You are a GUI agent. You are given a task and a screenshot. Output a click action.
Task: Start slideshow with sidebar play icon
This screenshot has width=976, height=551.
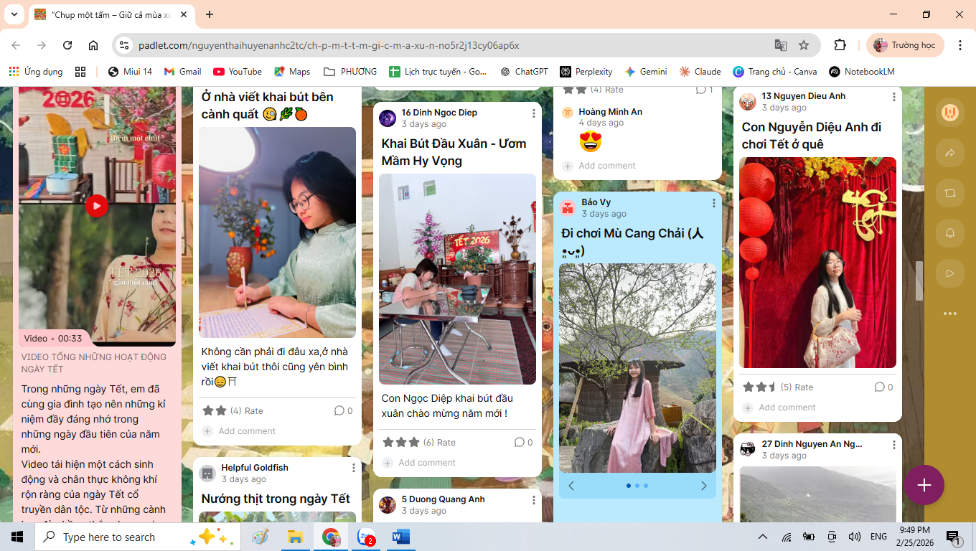pos(949,273)
